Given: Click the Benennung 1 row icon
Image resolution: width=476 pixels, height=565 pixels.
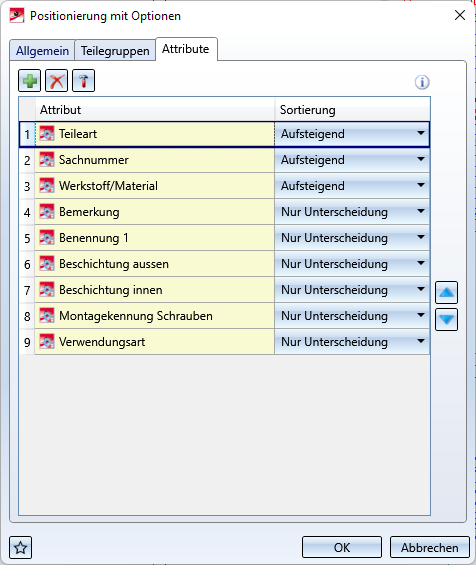Looking at the screenshot, I should [x=47, y=237].
